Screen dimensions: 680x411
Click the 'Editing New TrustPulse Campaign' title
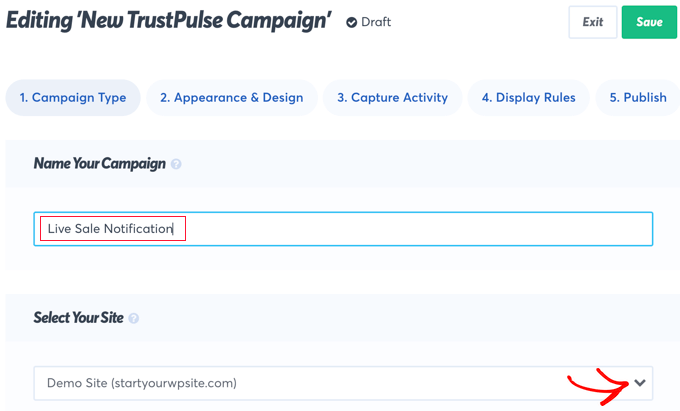pos(168,22)
